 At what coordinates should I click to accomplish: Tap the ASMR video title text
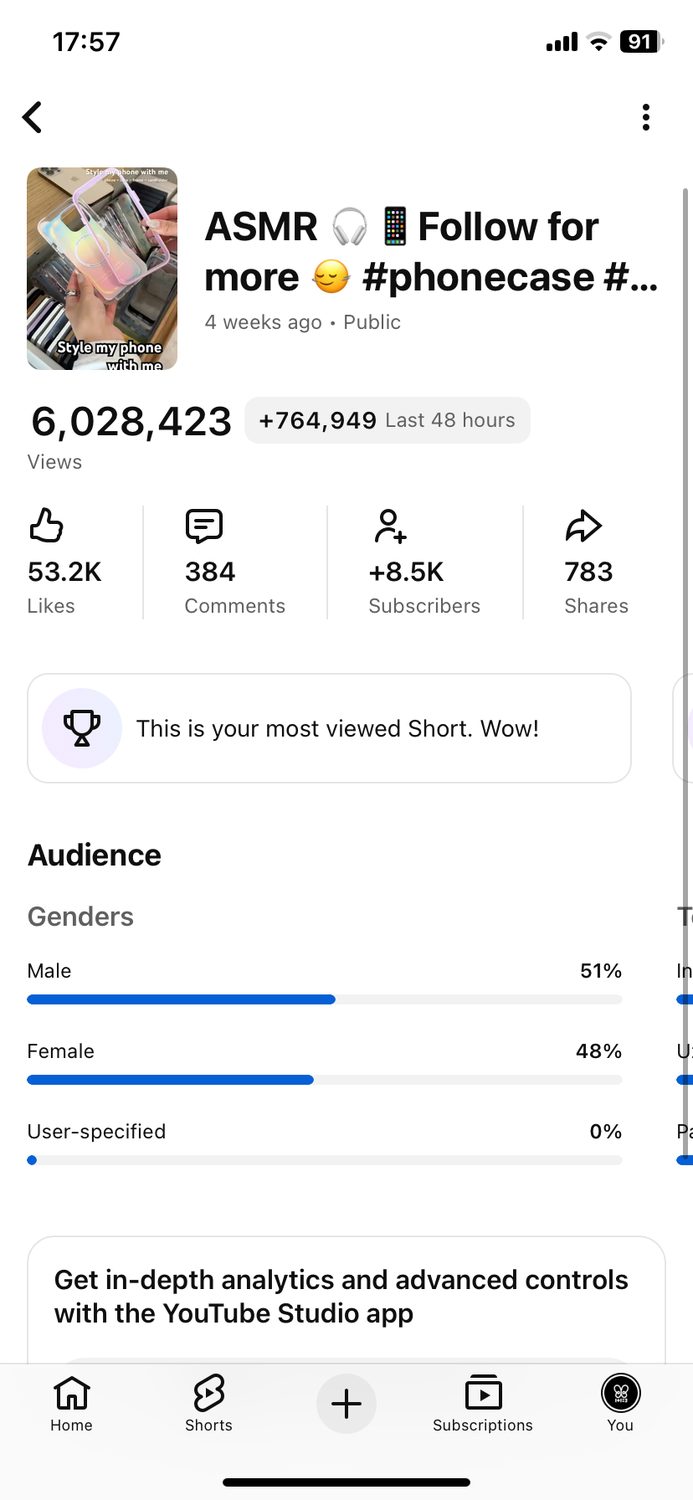pyautogui.click(x=431, y=252)
